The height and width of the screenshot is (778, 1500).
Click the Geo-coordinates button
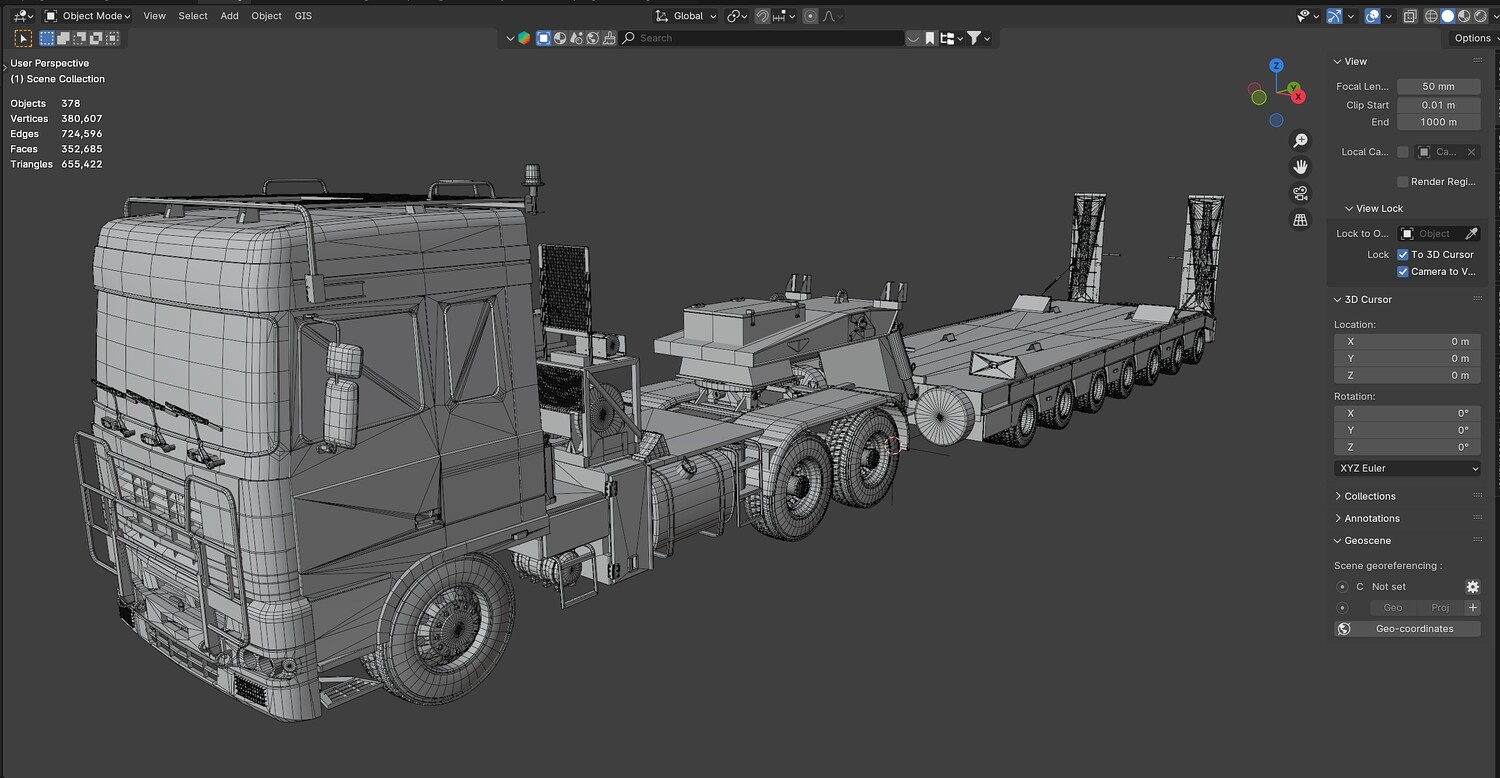tap(1408, 629)
